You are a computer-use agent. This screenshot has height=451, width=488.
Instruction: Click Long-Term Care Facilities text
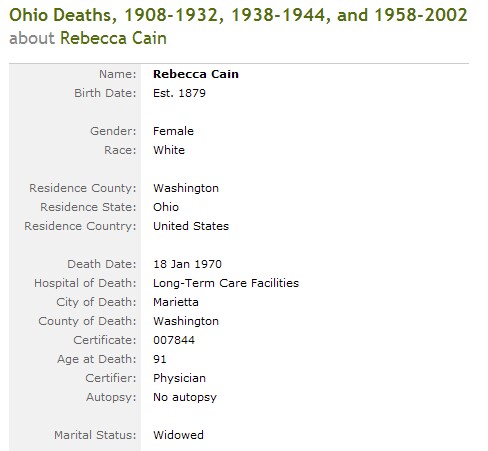[x=226, y=283]
